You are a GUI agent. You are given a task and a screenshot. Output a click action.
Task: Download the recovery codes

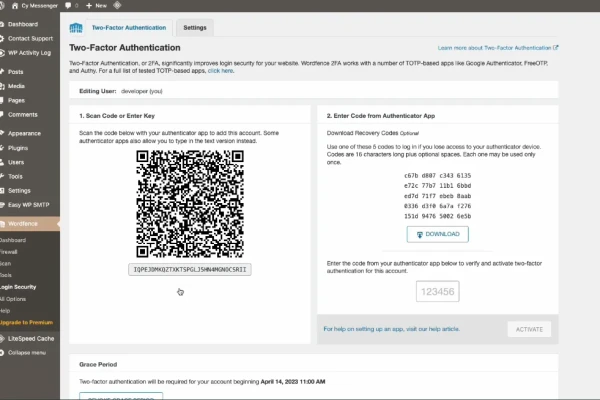pos(437,234)
